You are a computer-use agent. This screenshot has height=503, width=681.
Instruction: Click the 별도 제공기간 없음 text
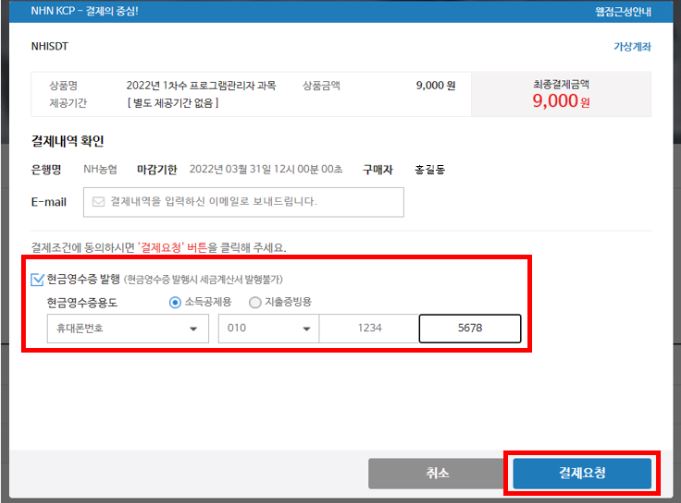(173, 103)
